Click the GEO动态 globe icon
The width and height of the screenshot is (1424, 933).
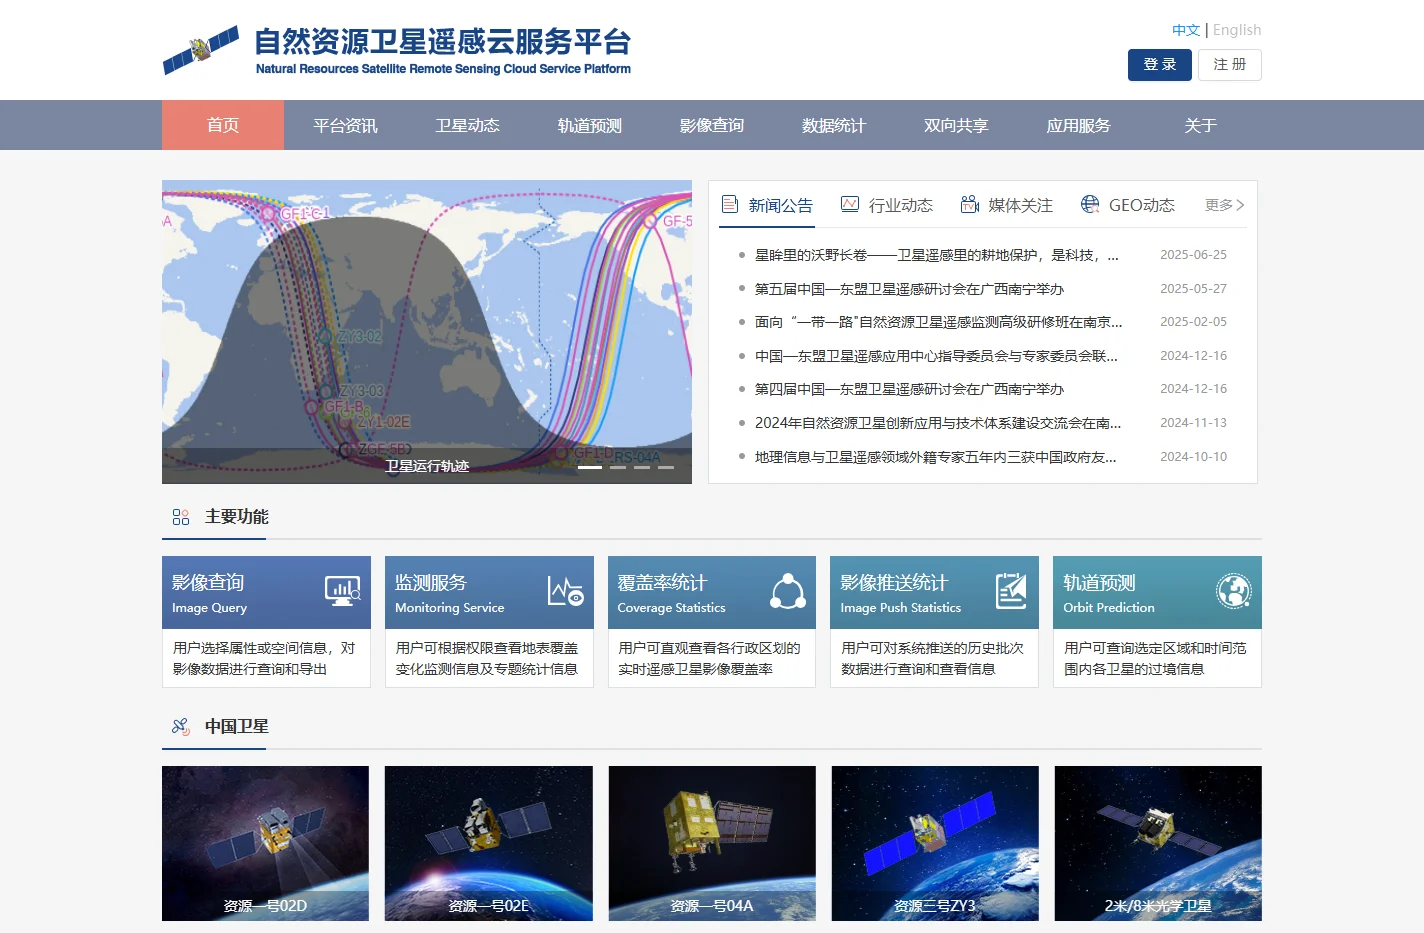1090,204
